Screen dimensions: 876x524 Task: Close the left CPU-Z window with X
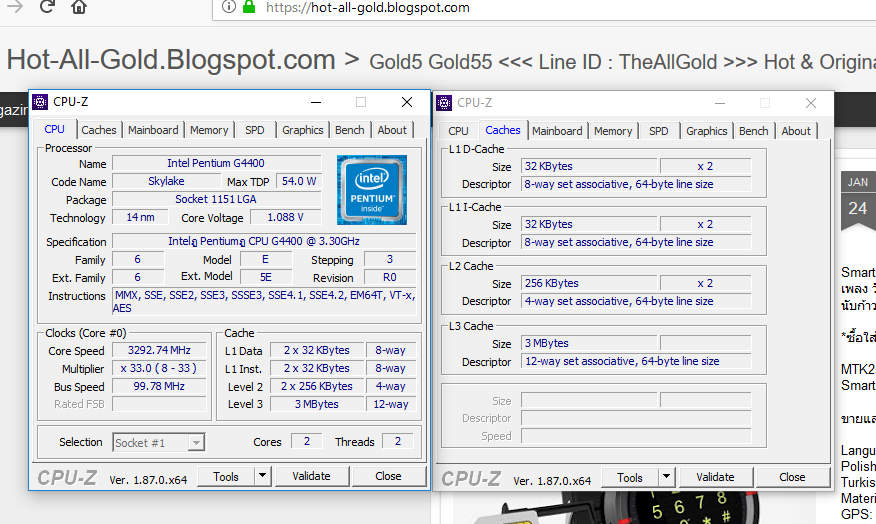pyautogui.click(x=407, y=102)
